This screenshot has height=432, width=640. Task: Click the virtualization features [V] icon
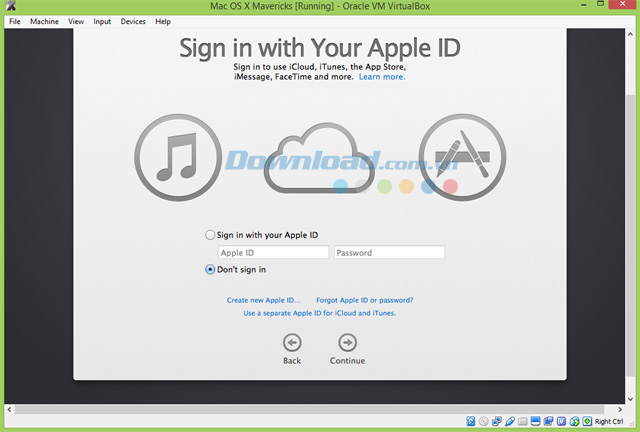pos(561,421)
